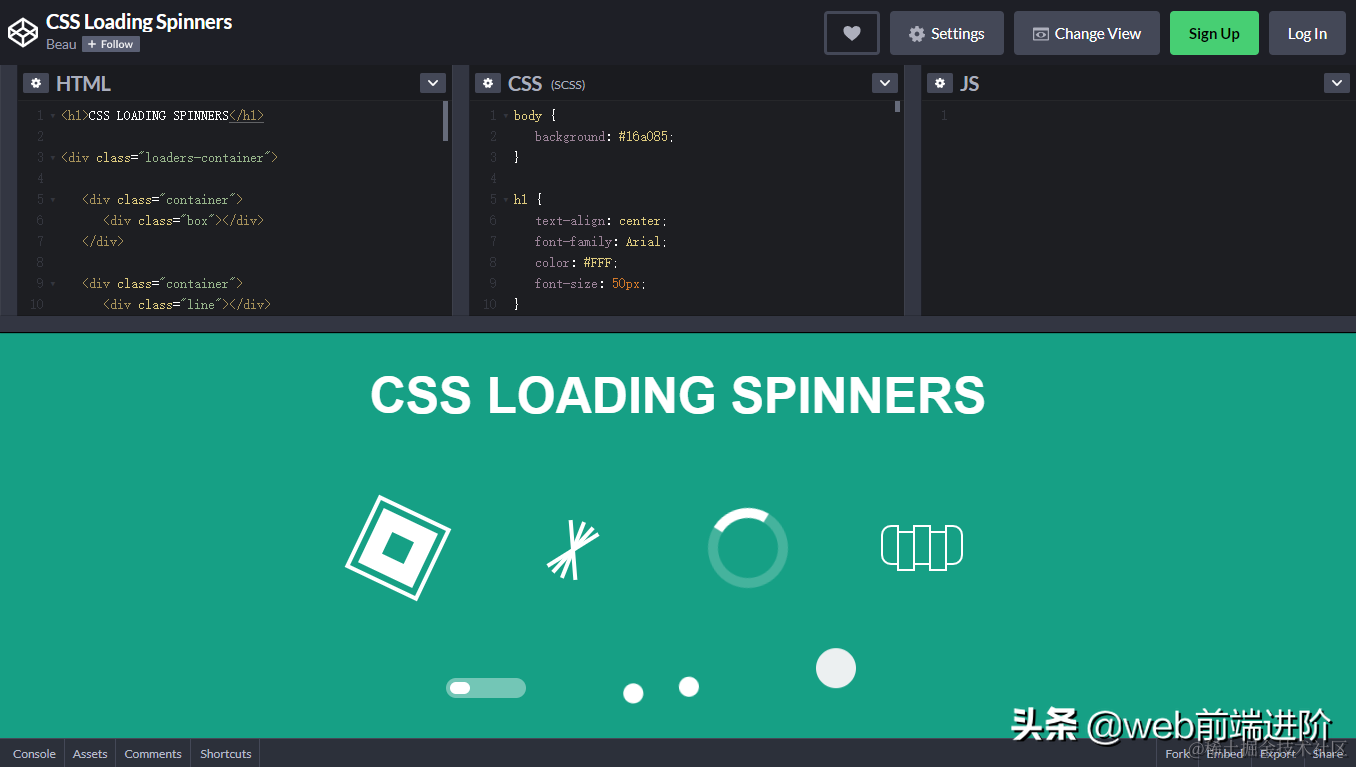Expand the CSS panel dropdown chevron
Image resolution: width=1356 pixels, height=767 pixels.
click(884, 83)
